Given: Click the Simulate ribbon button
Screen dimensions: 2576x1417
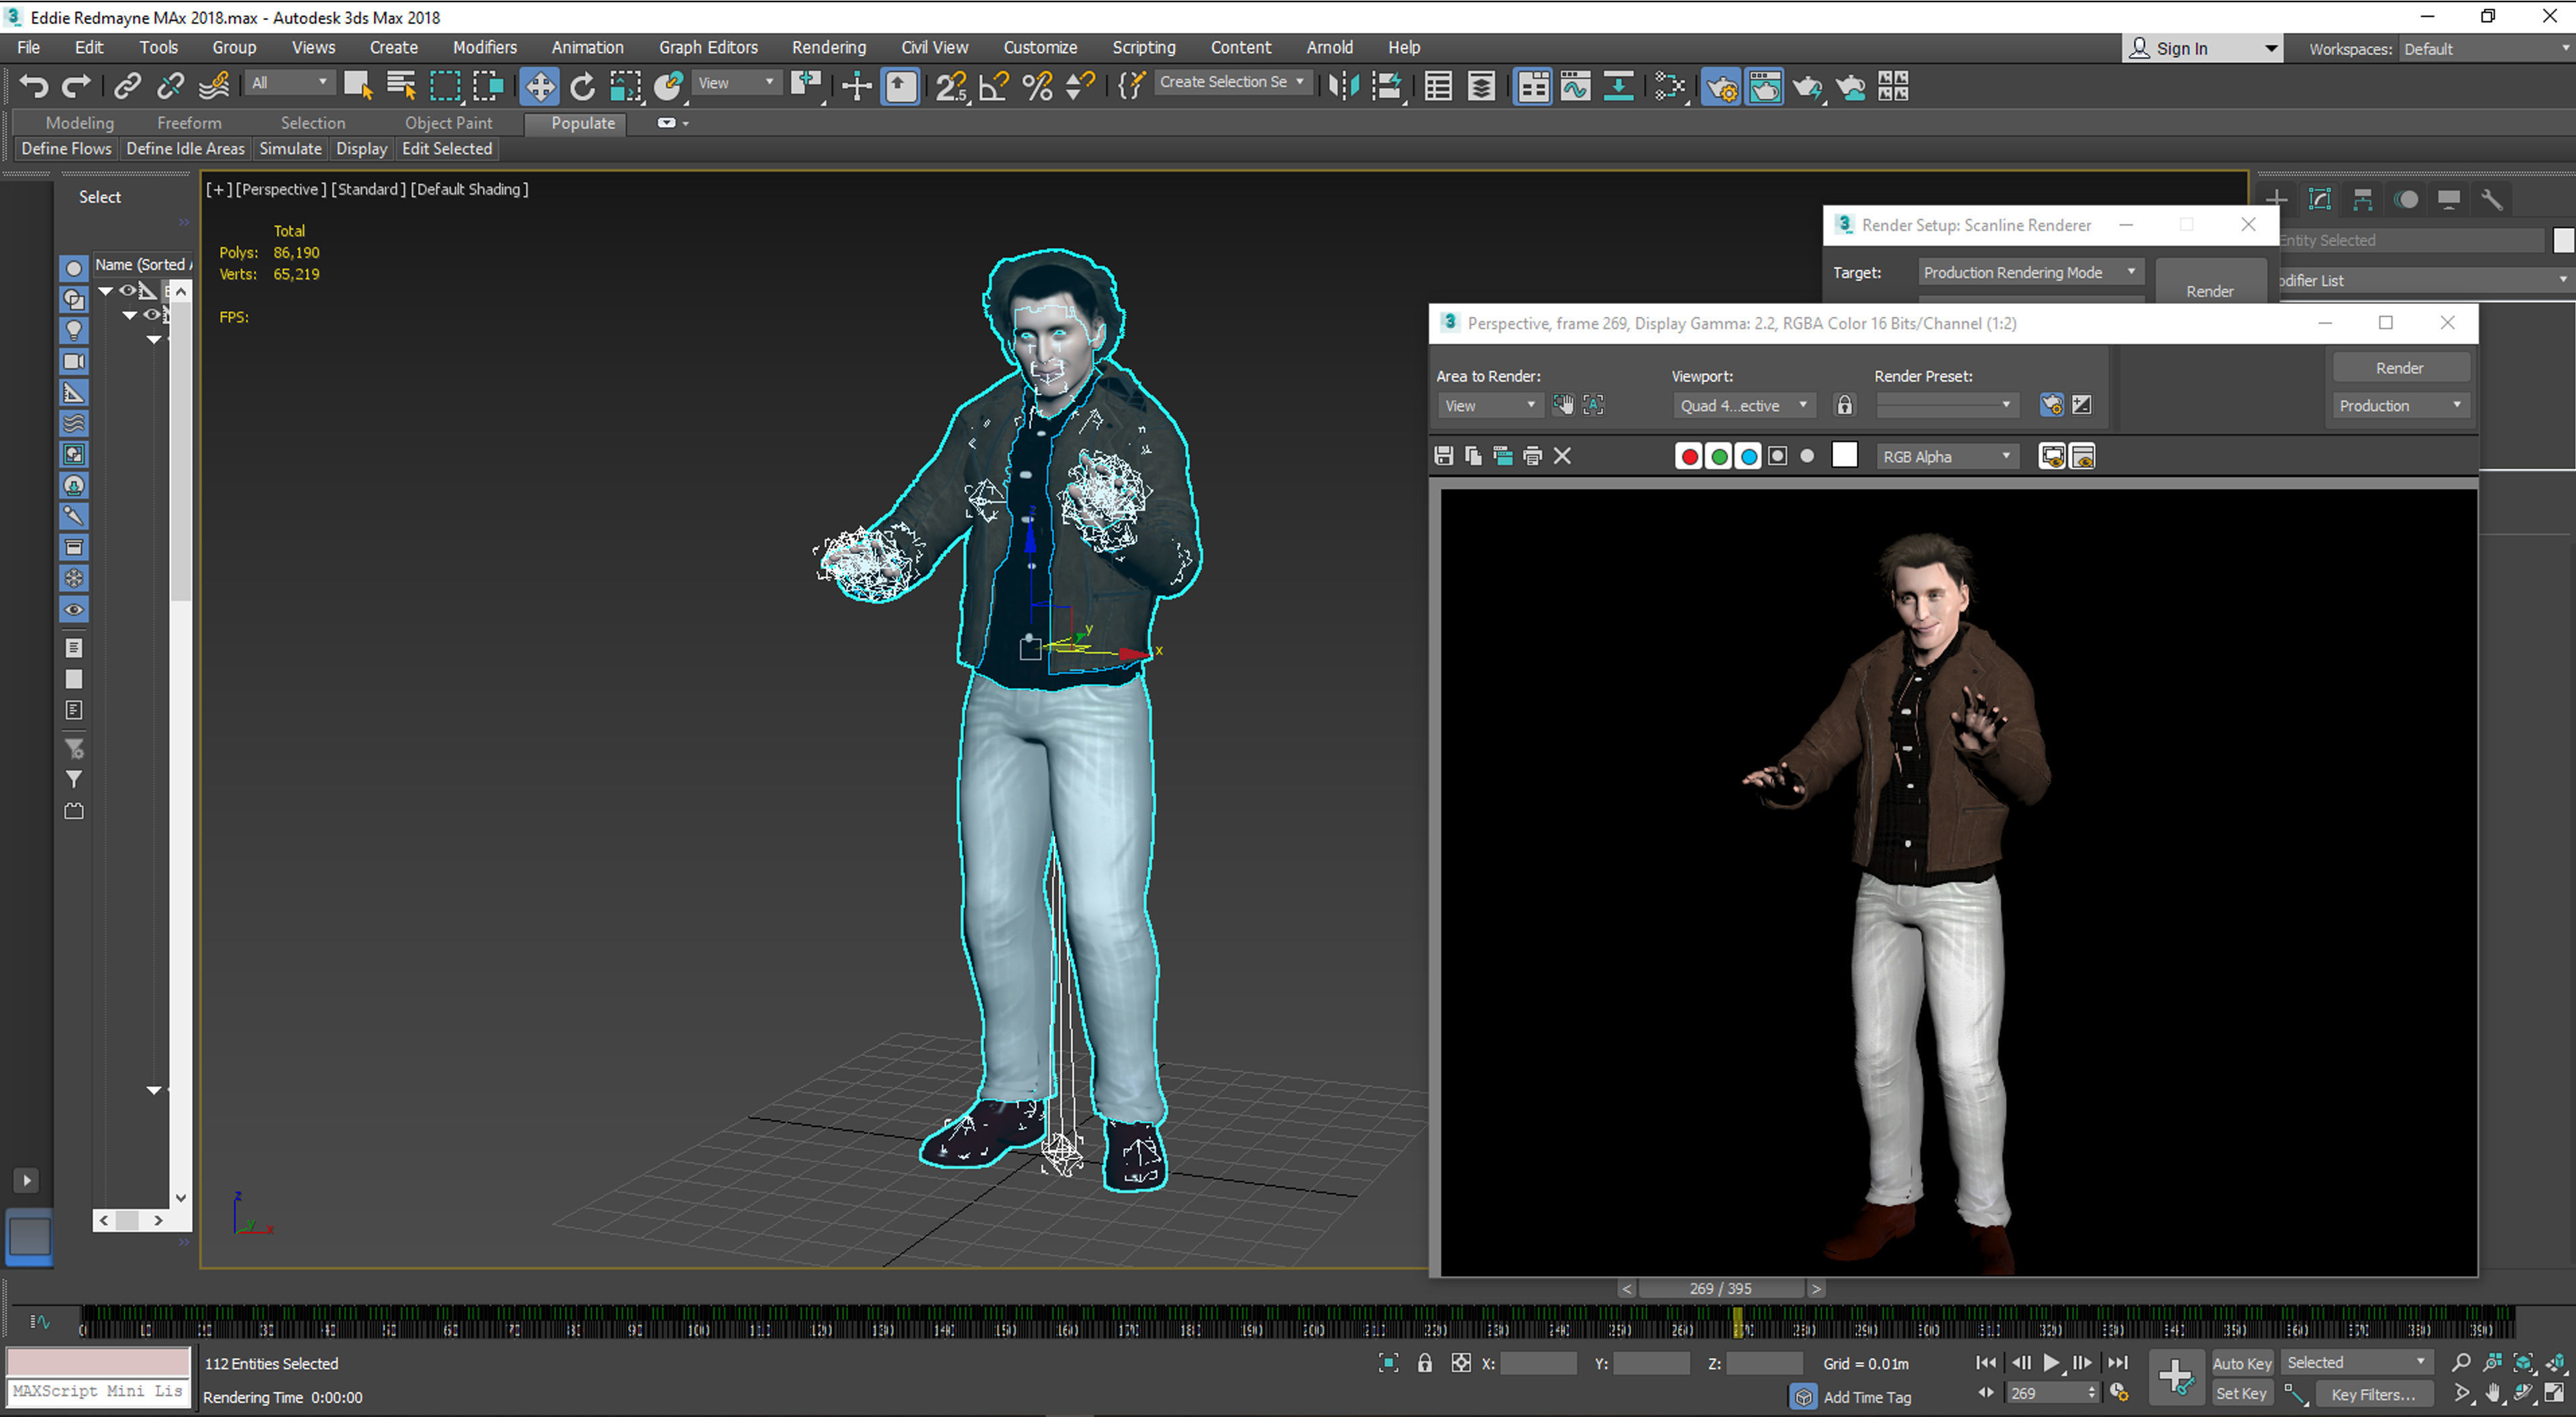Looking at the screenshot, I should tap(290, 148).
